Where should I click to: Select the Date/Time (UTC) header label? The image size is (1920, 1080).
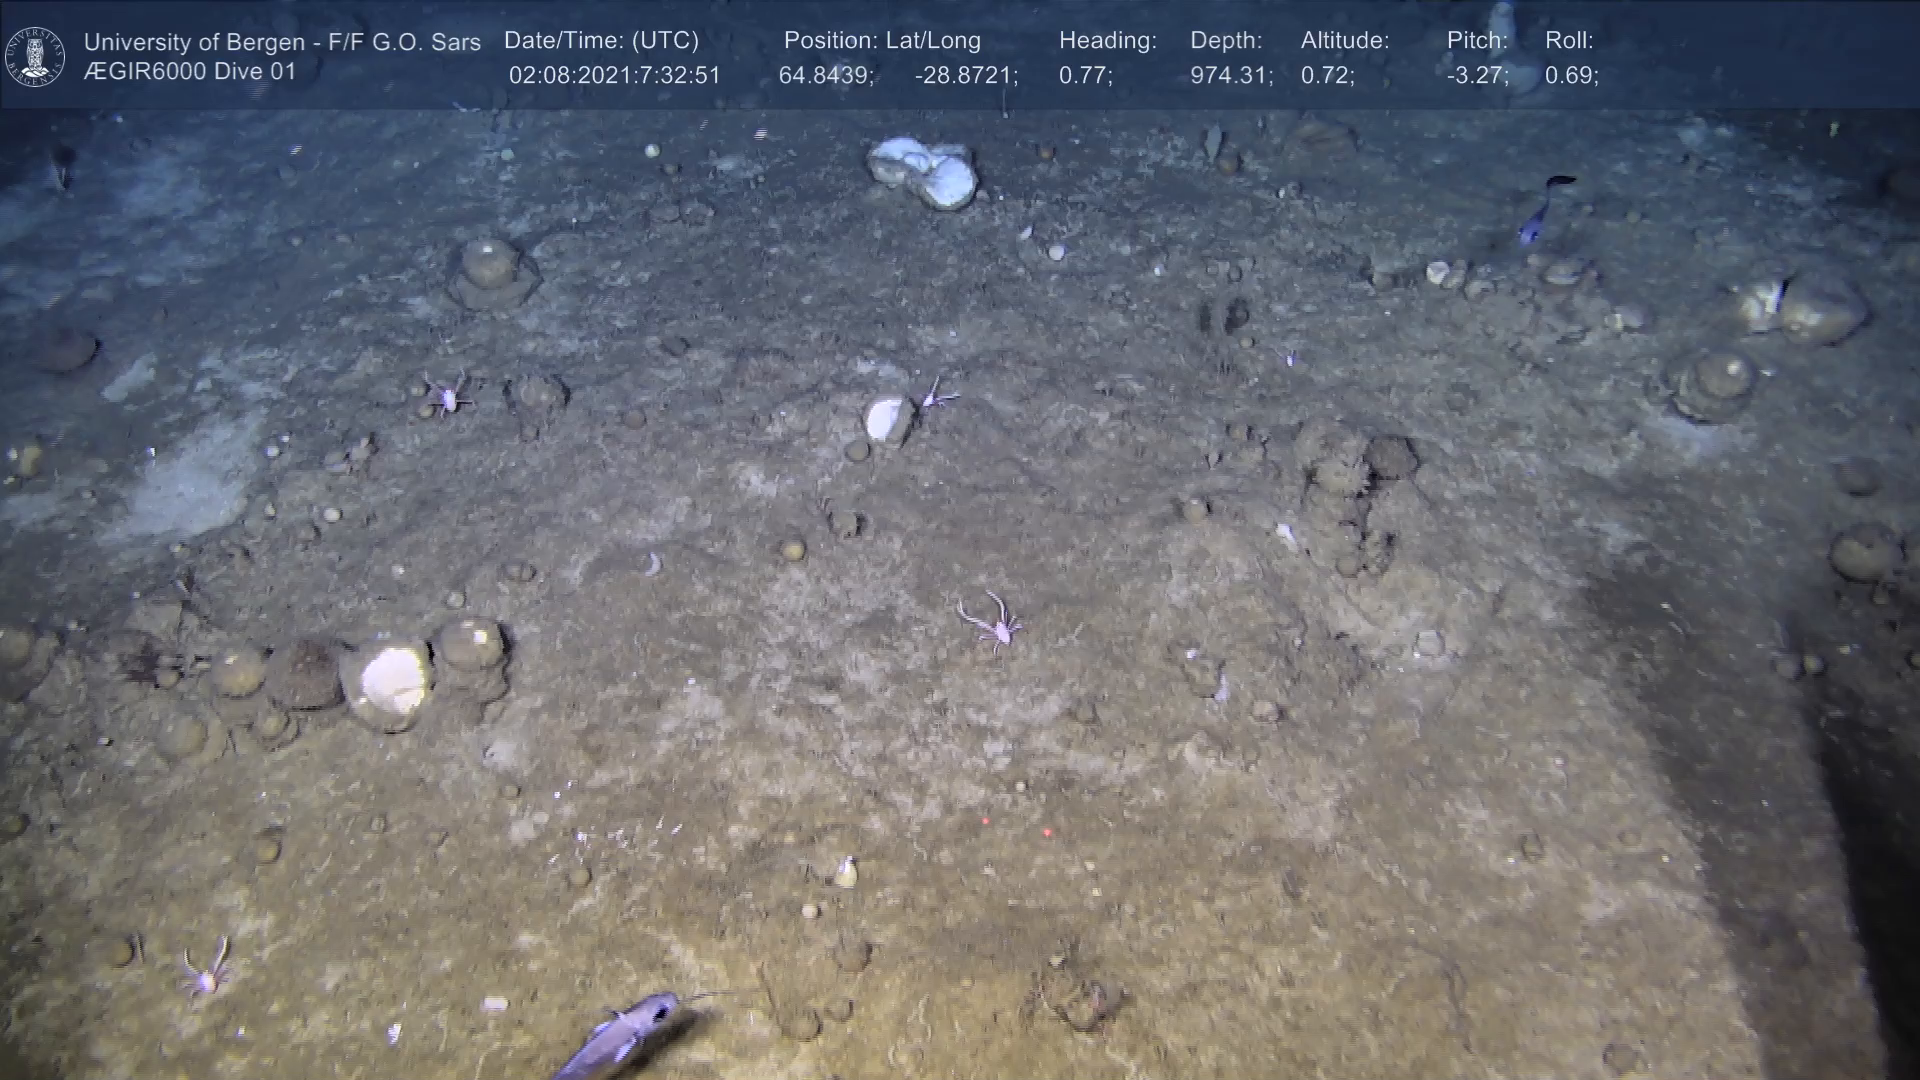click(601, 41)
